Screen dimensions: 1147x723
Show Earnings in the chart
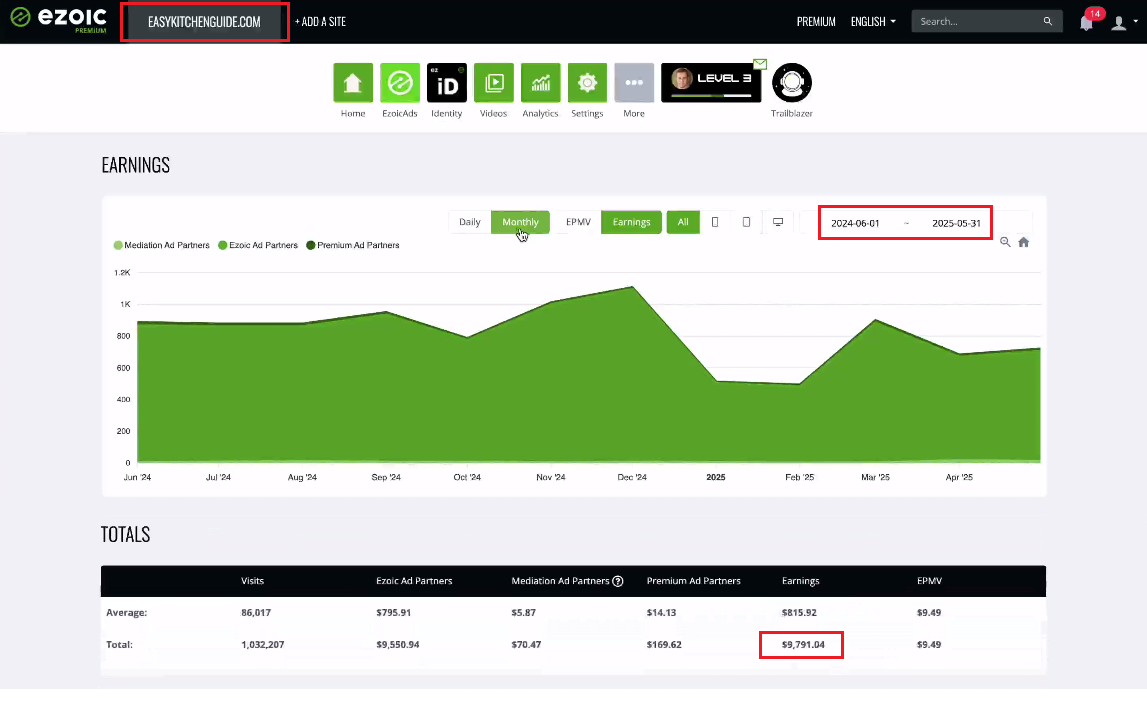coord(631,222)
